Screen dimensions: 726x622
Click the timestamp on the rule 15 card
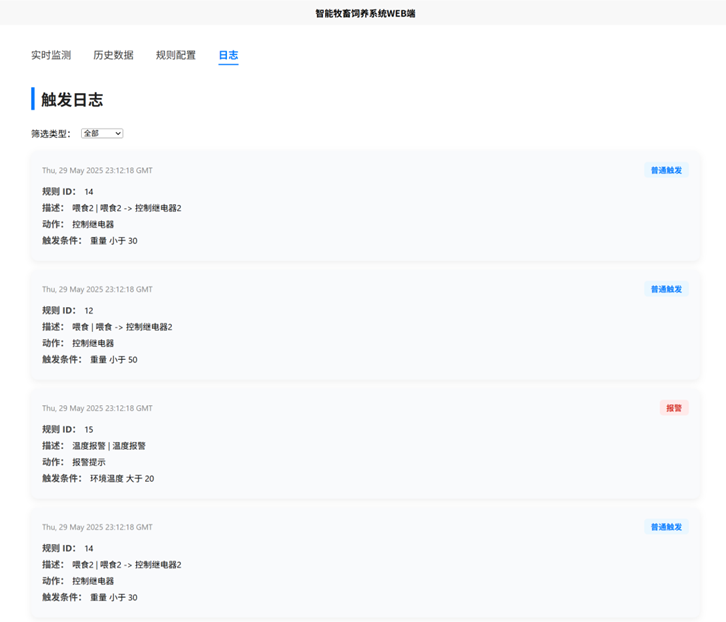(97, 408)
